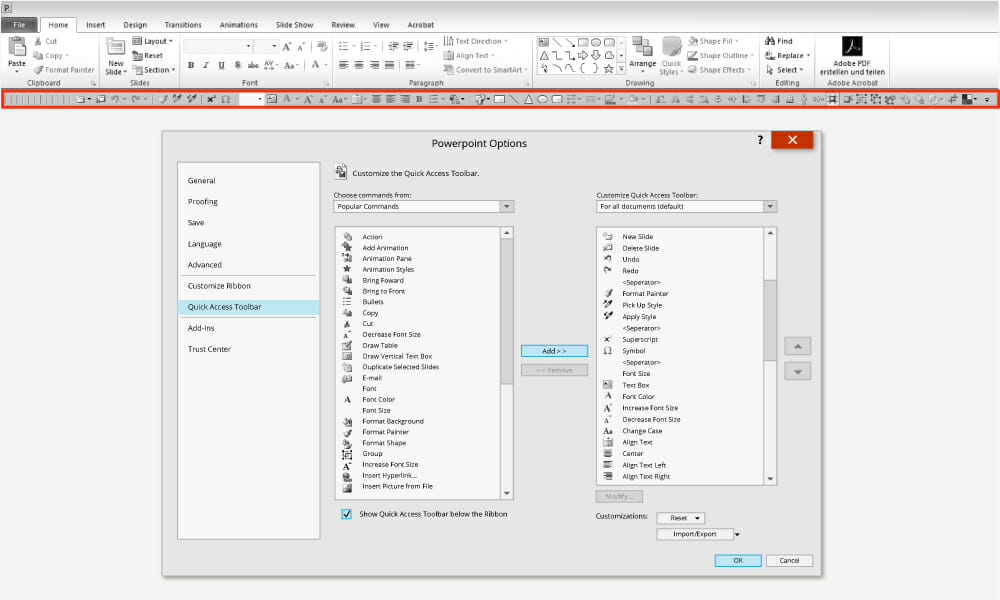Click Find binoculars icon

tap(770, 41)
